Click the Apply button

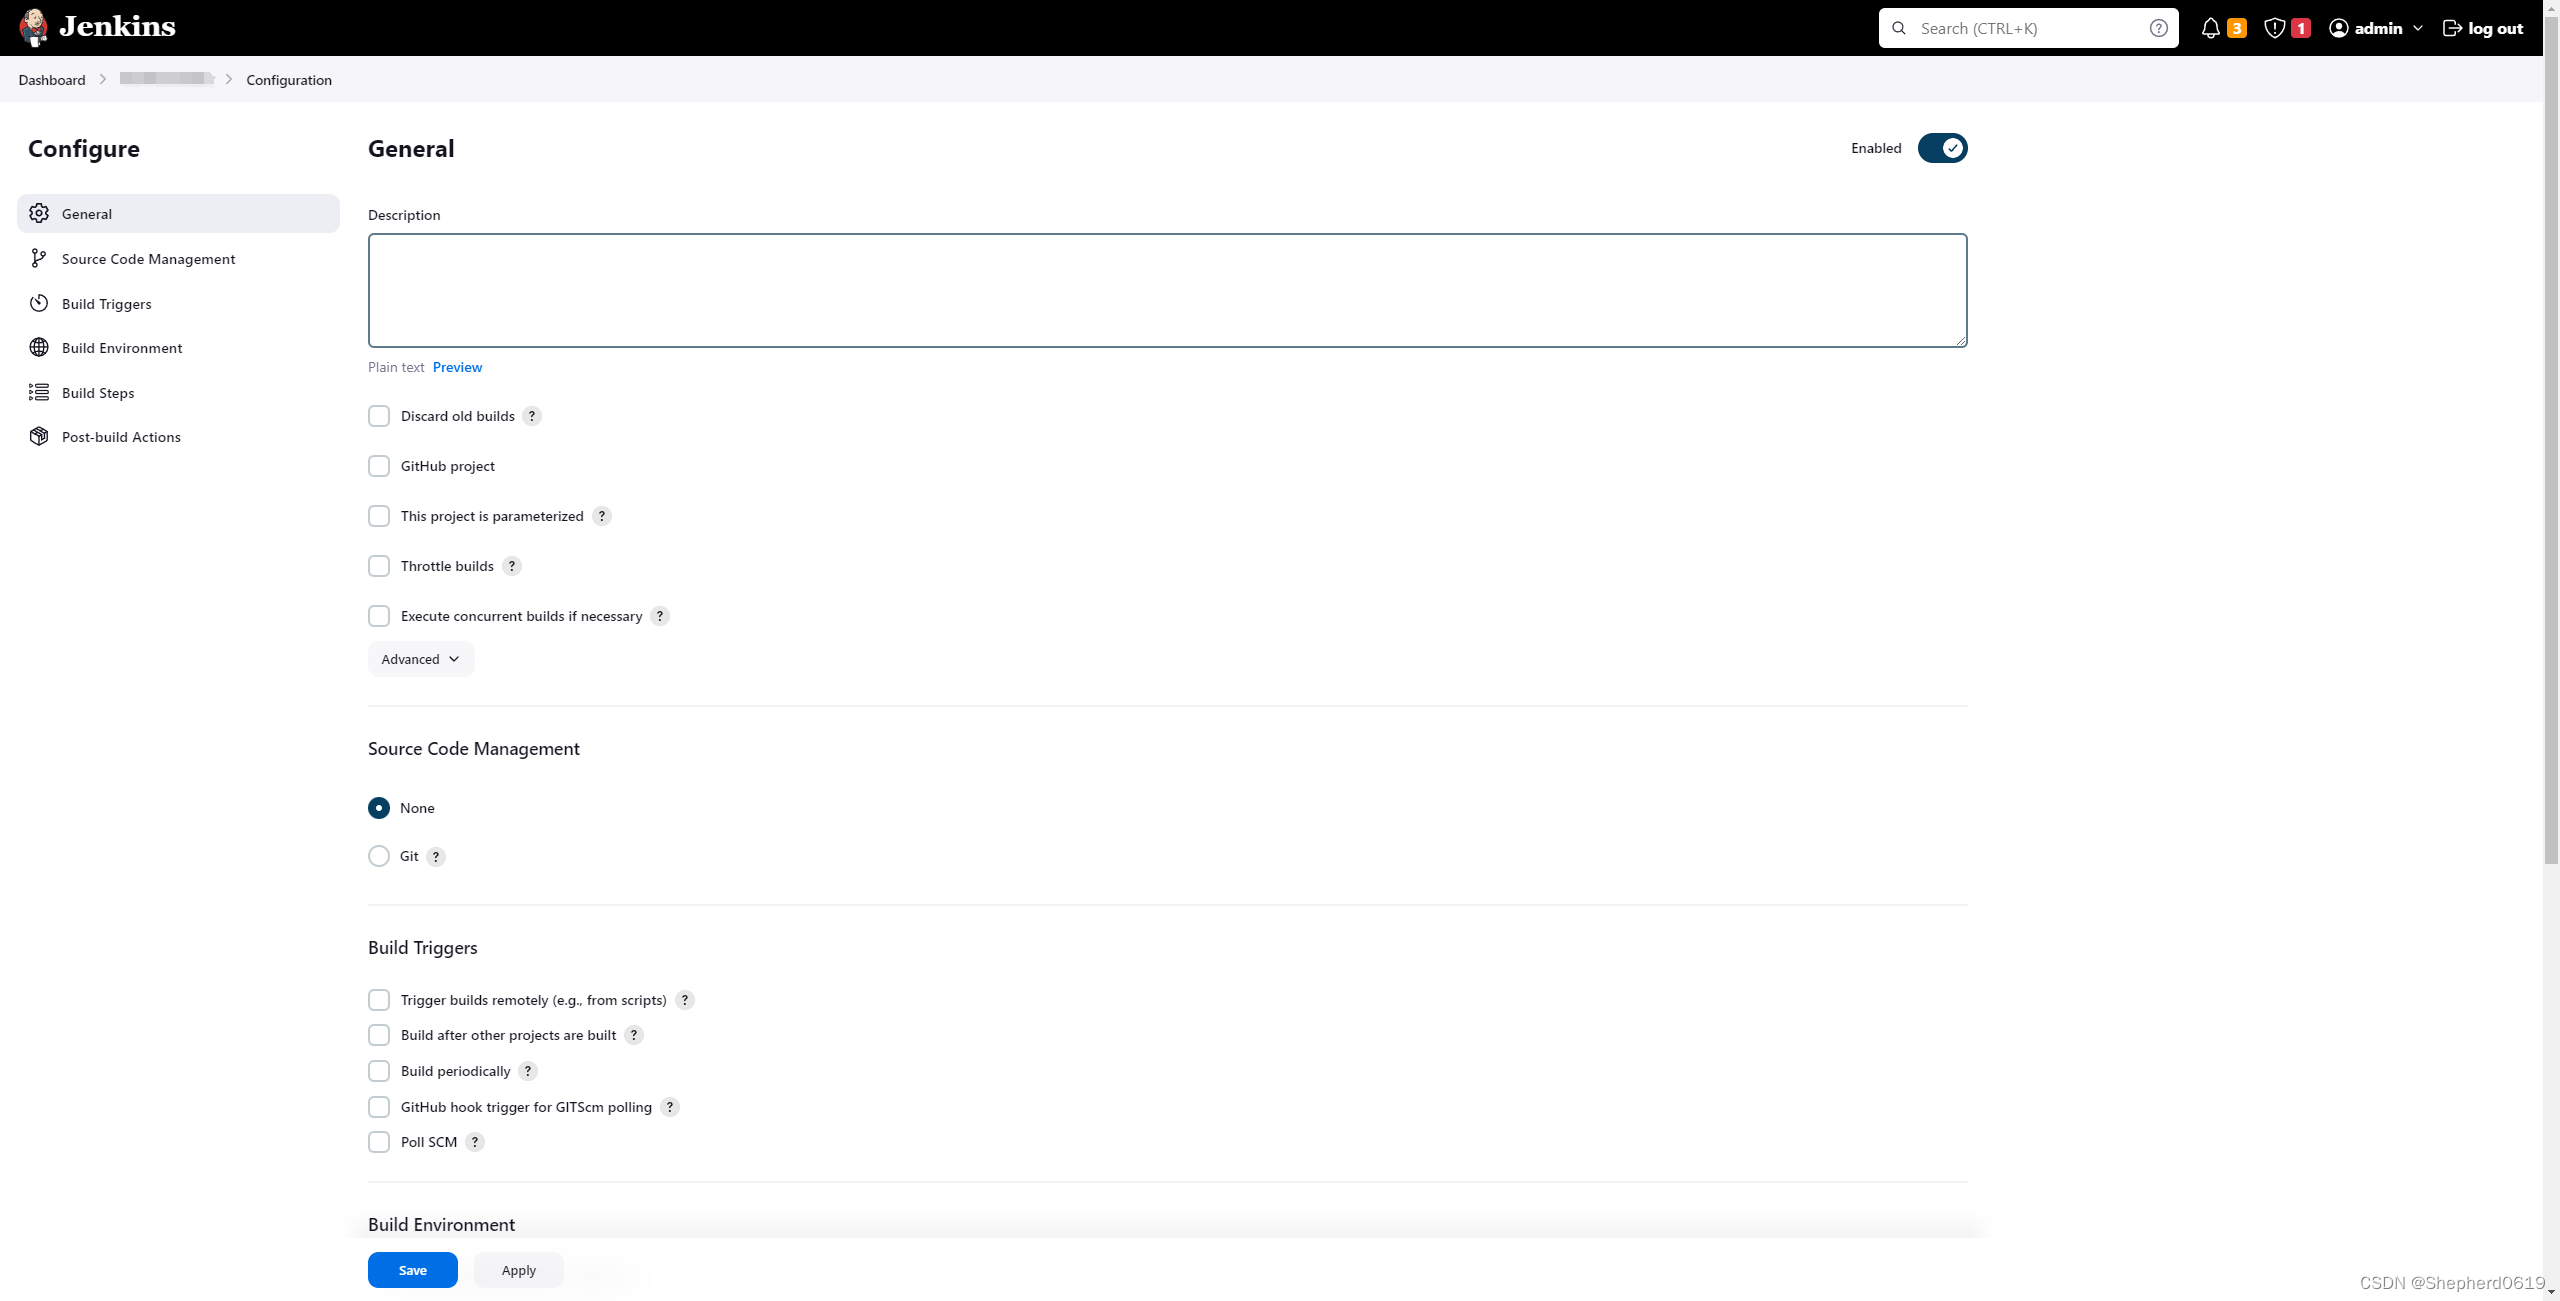(518, 1269)
